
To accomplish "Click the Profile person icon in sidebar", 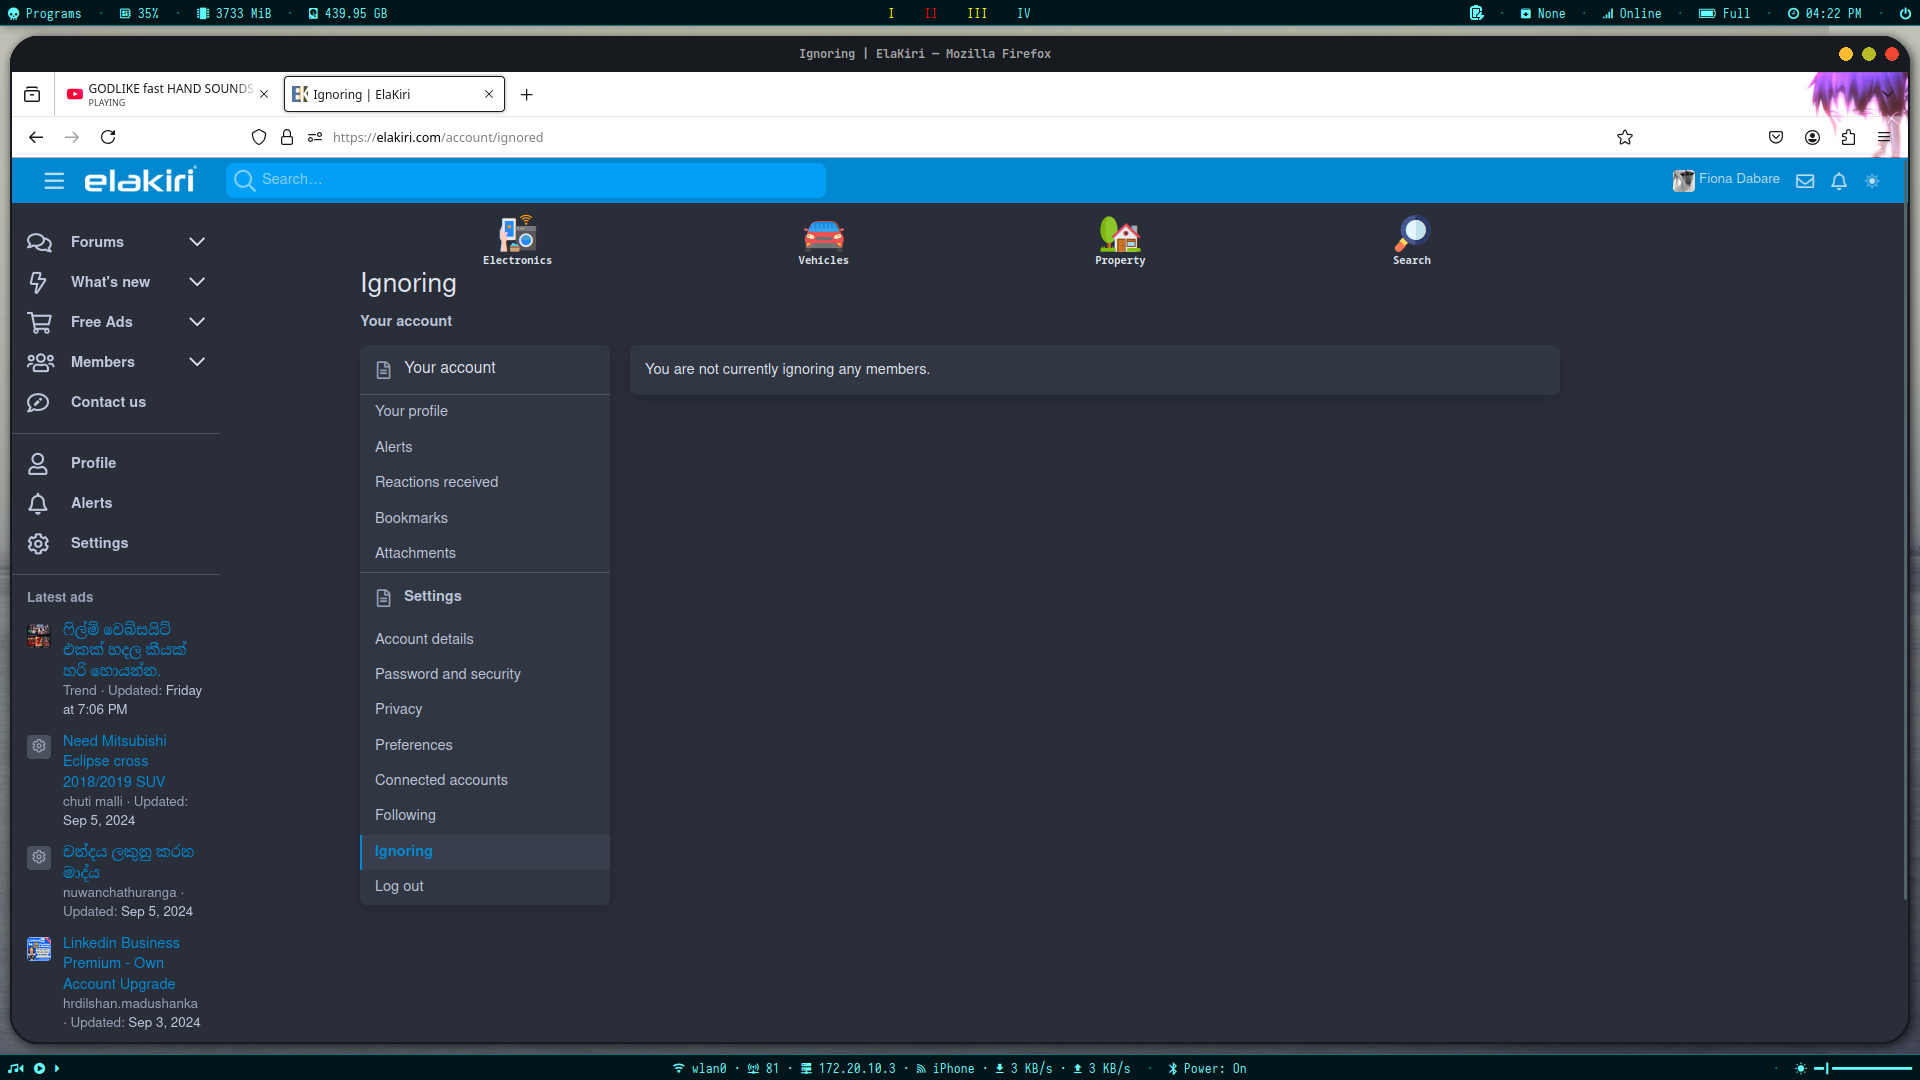I will [38, 463].
